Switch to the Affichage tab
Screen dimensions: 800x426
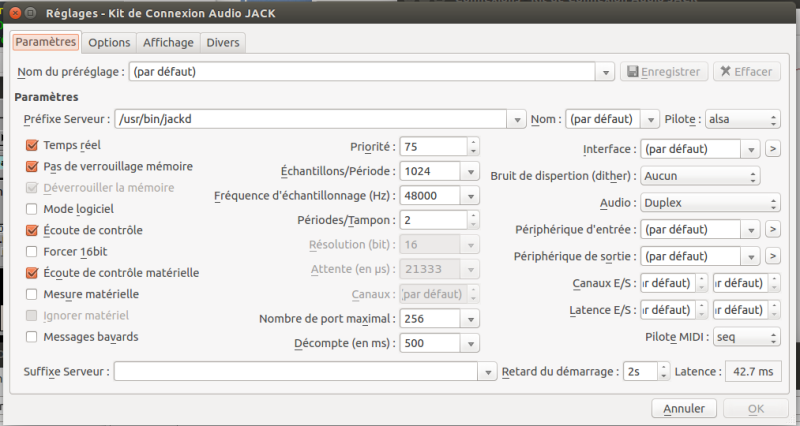pos(168,42)
